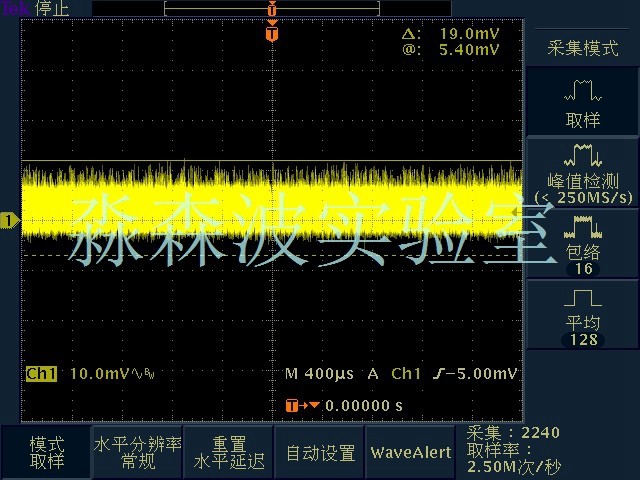
Task: Click the (< 250MS/s) label
Action: coord(584,198)
